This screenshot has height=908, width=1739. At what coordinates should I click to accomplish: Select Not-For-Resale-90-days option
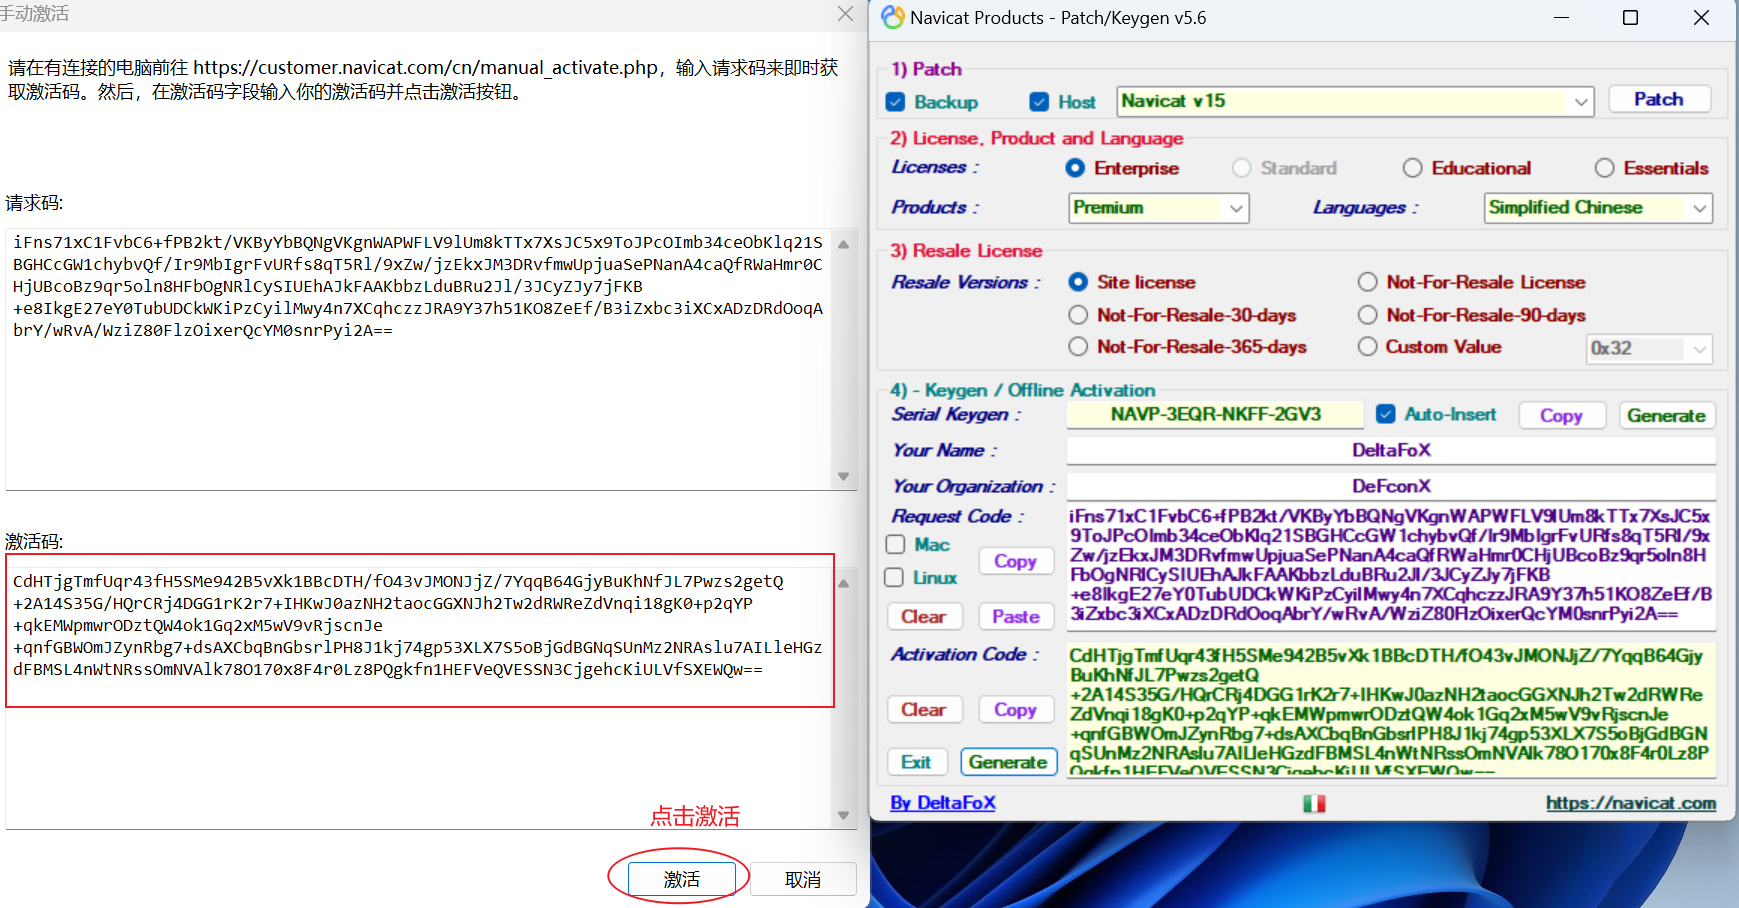click(1367, 315)
